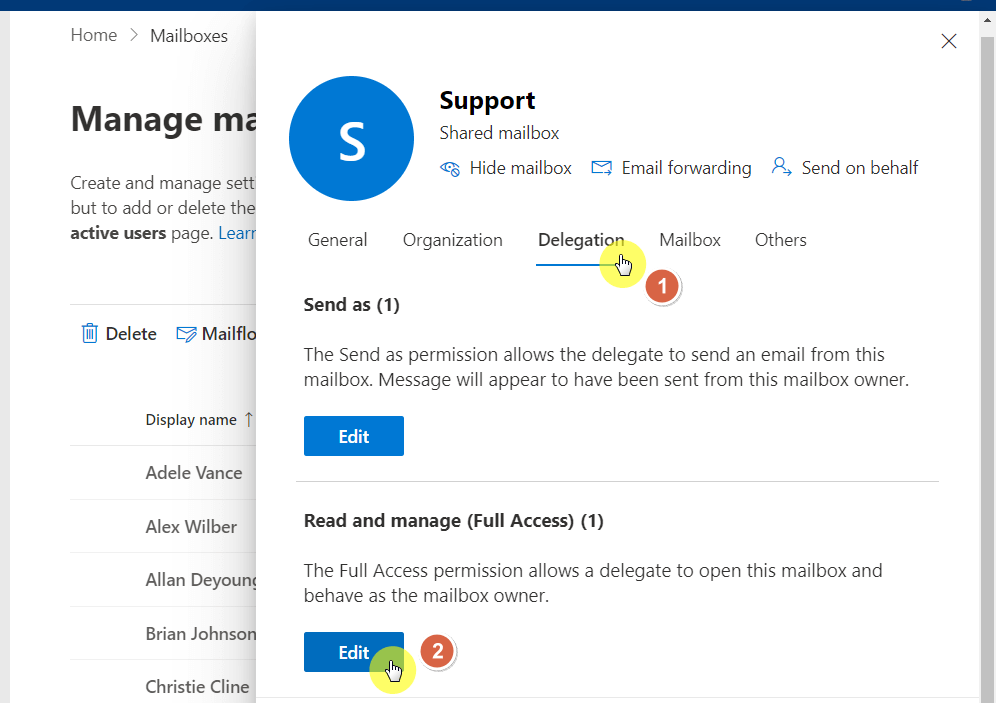Select the Adele Vance mailbox row
This screenshot has width=996, height=703.
pos(163,473)
